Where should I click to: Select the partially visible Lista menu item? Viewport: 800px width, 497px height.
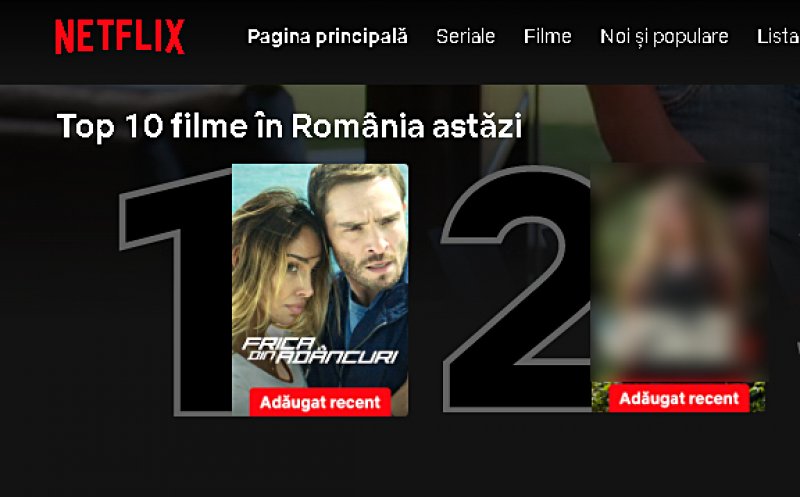click(x=778, y=37)
